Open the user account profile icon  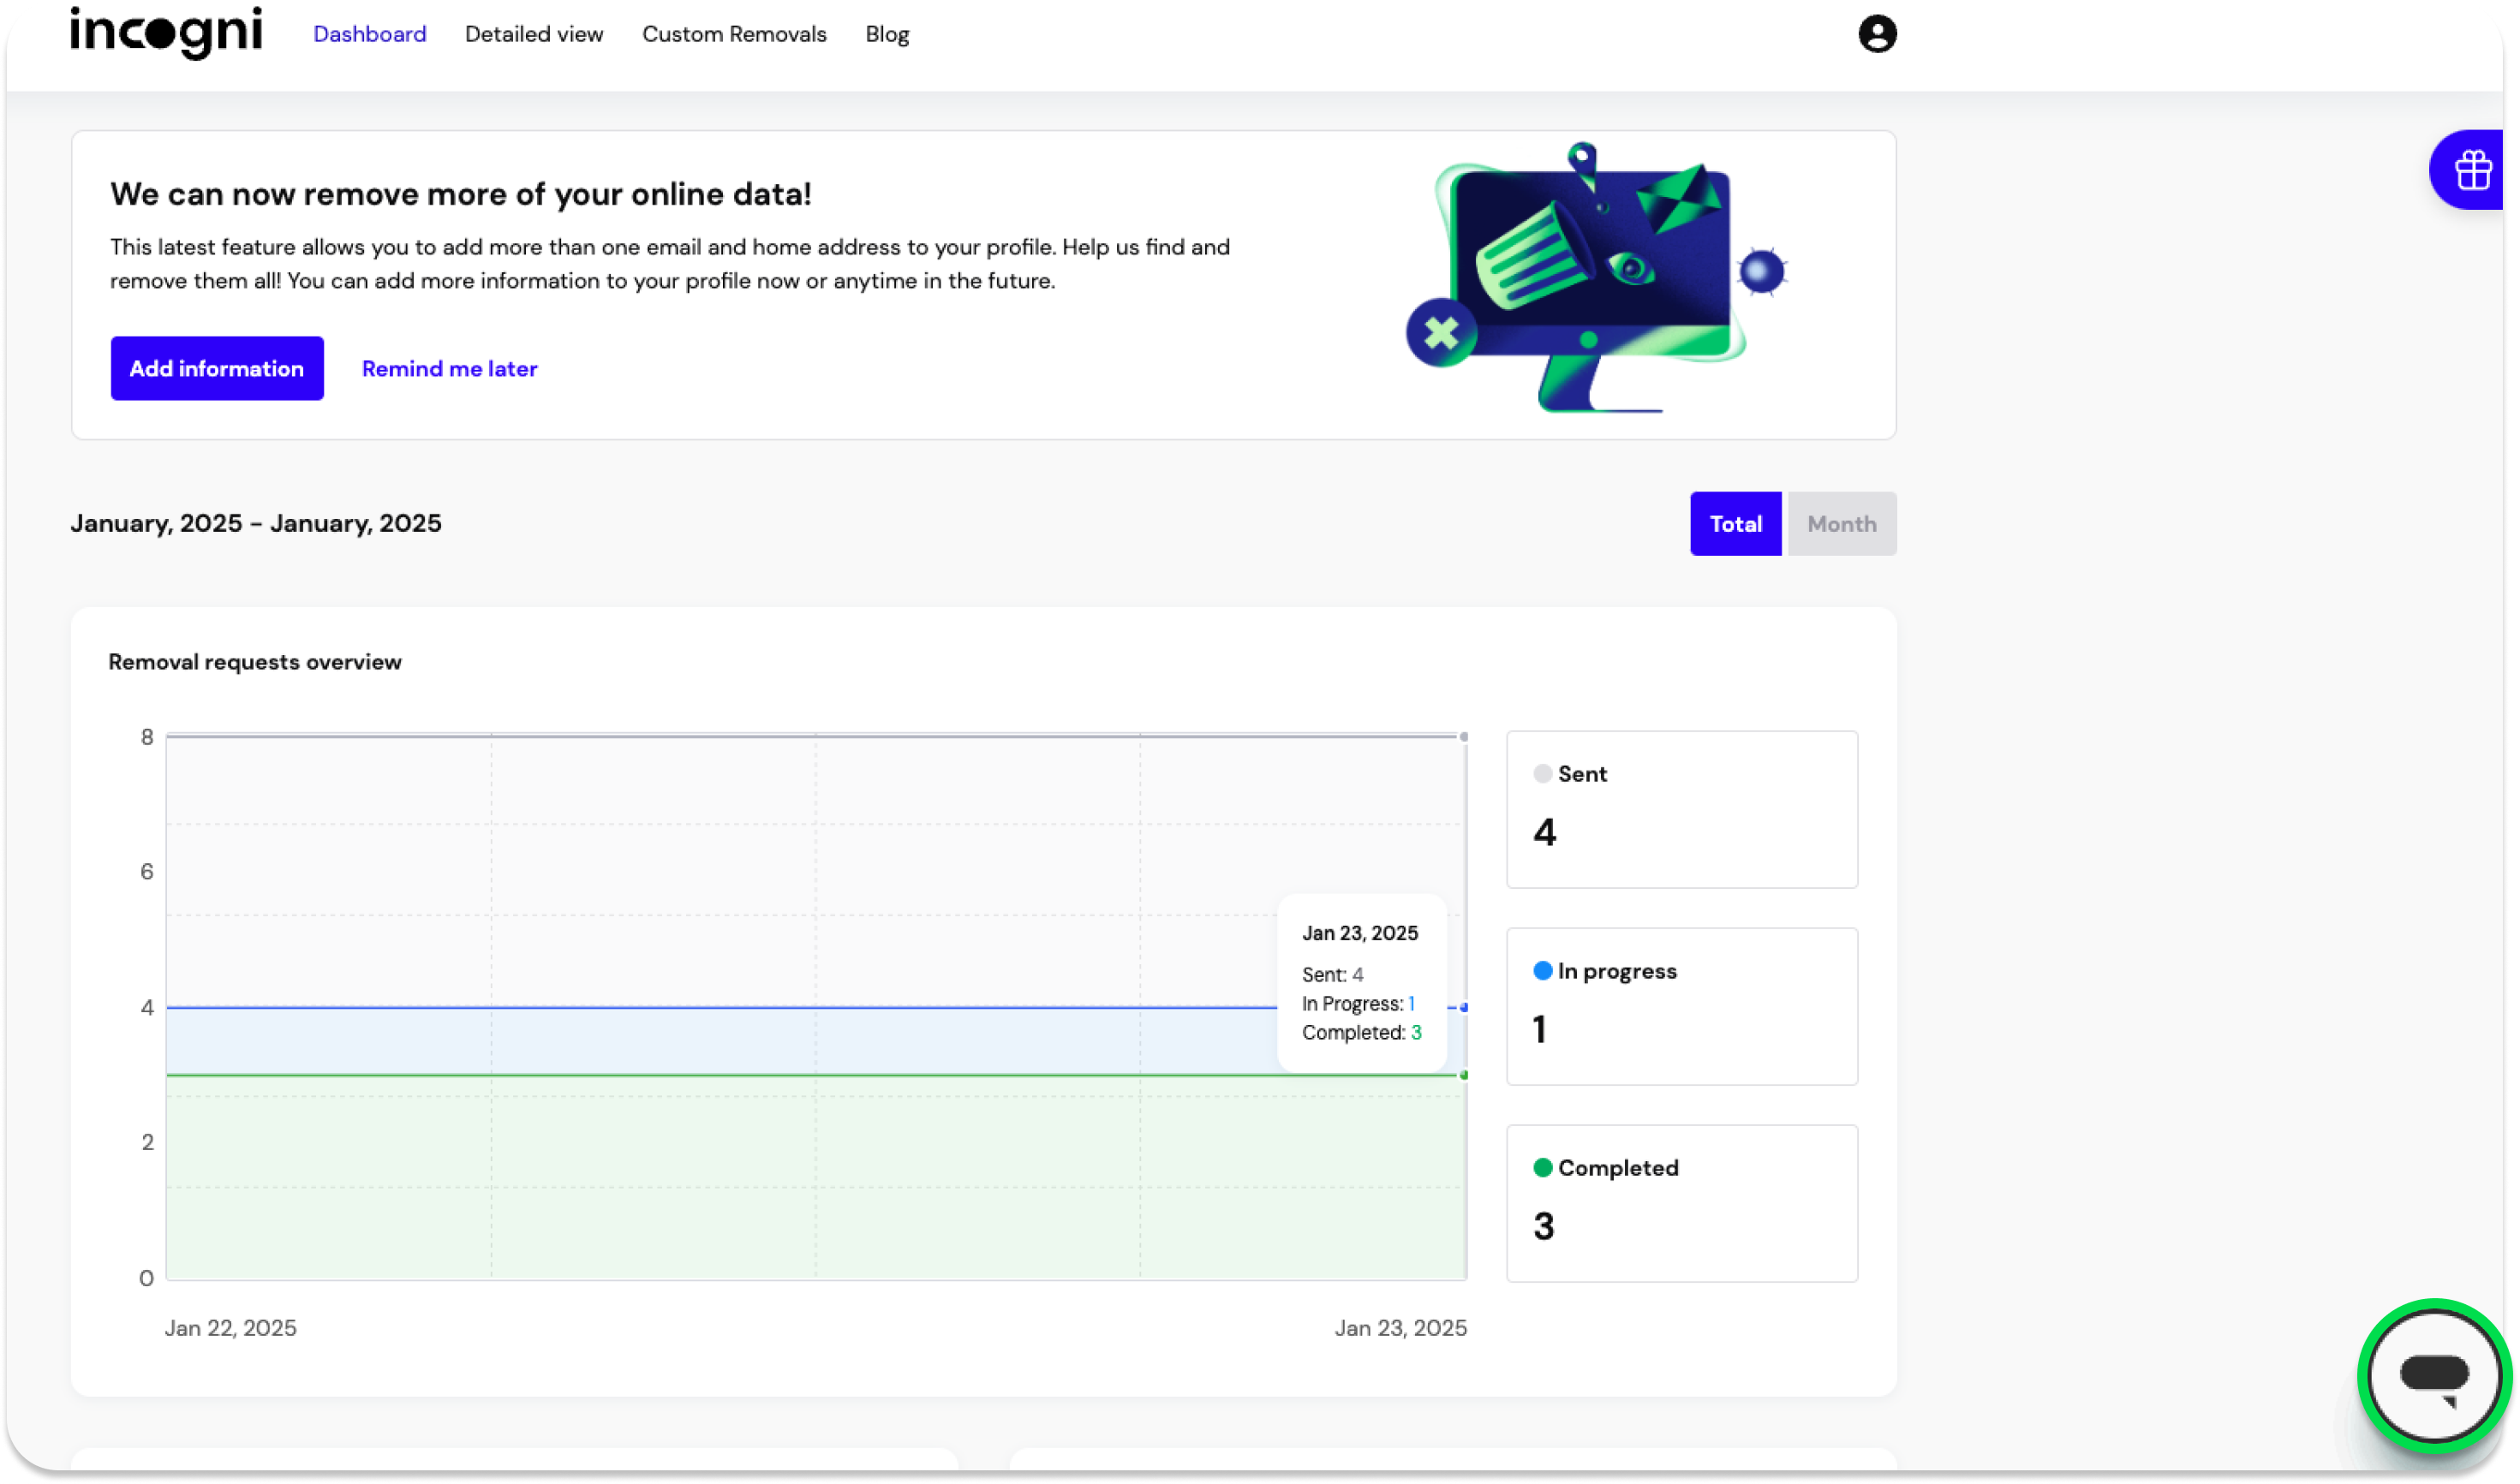click(1877, 34)
